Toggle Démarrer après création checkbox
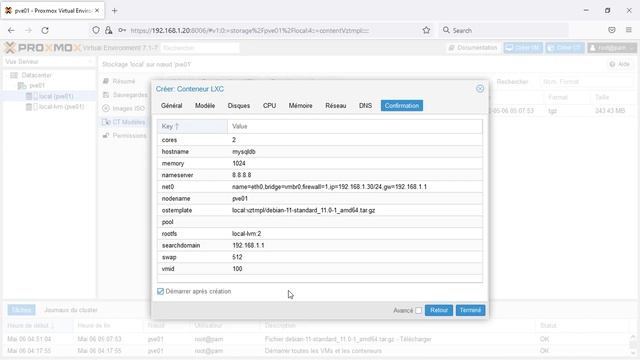This screenshot has width=640, height=360. coord(160,291)
